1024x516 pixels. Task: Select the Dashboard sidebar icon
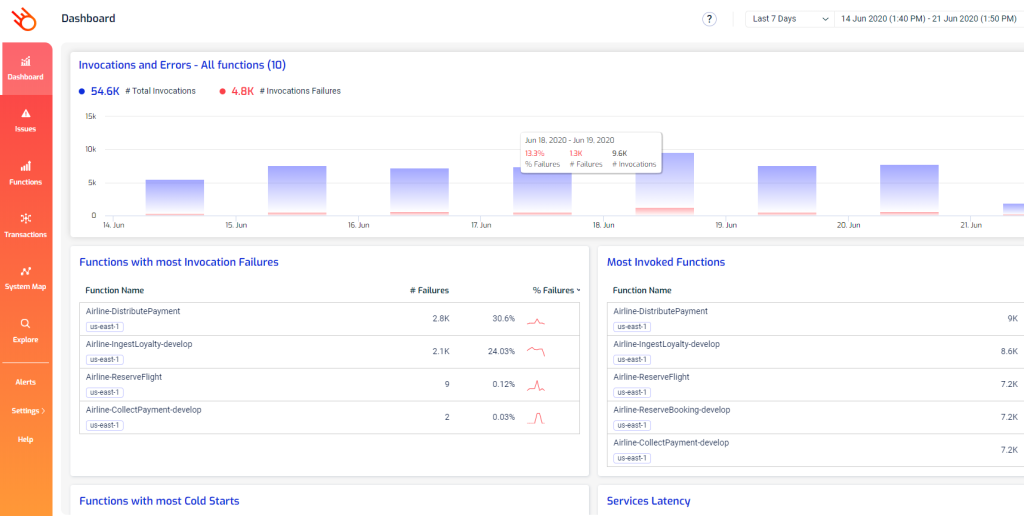[x=26, y=62]
